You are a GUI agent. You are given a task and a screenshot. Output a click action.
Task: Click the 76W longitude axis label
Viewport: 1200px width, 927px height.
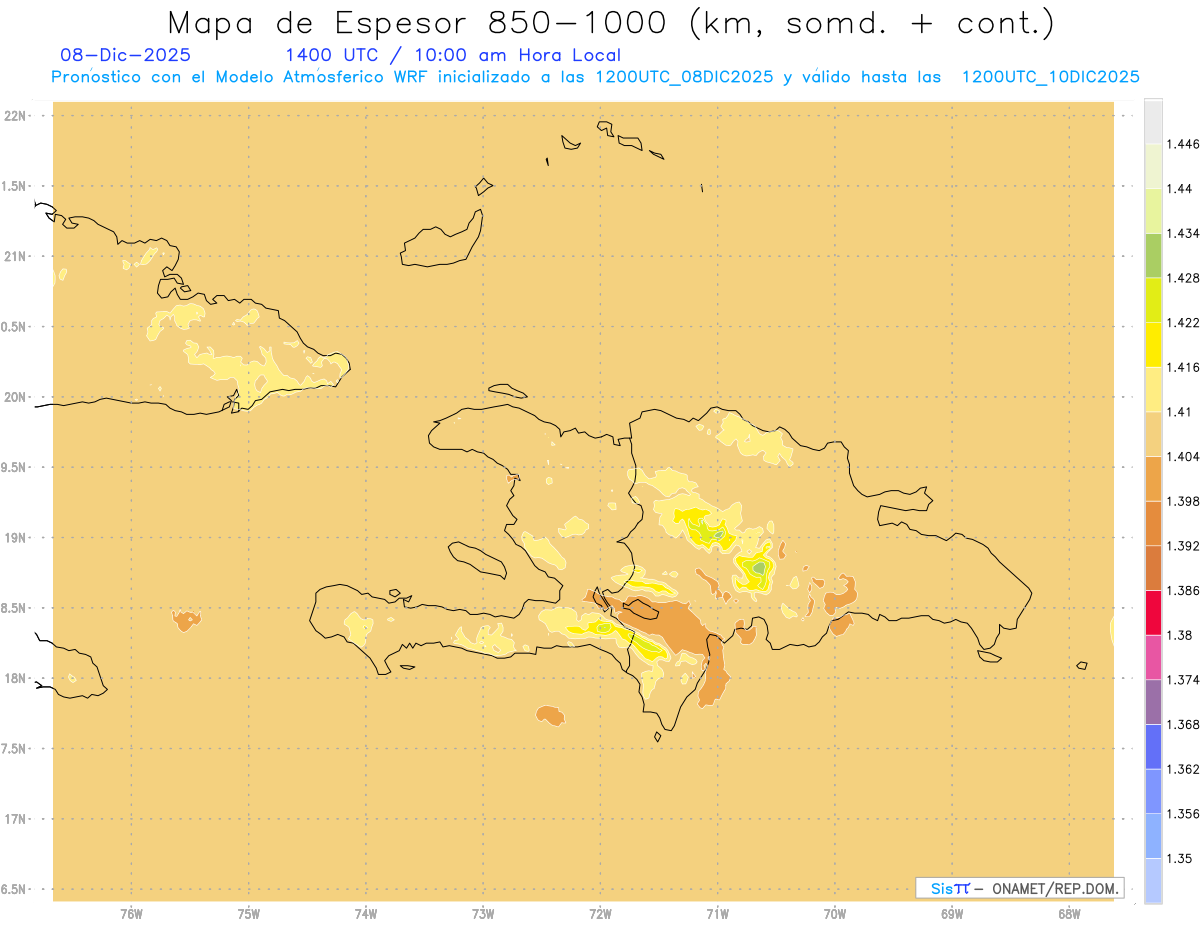[131, 913]
